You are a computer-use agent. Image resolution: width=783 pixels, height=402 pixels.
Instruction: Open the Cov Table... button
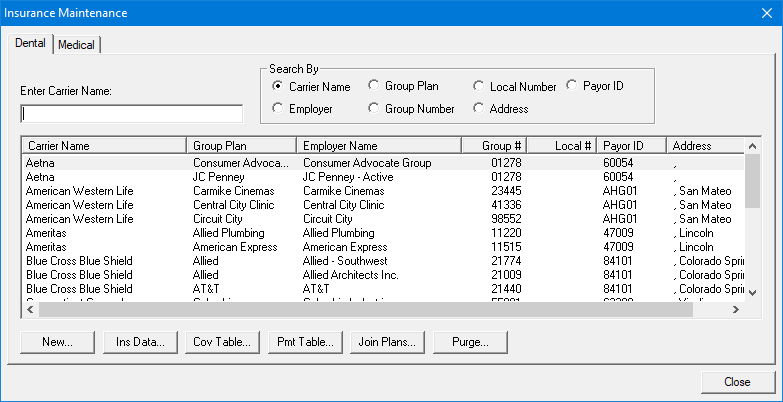(x=223, y=342)
